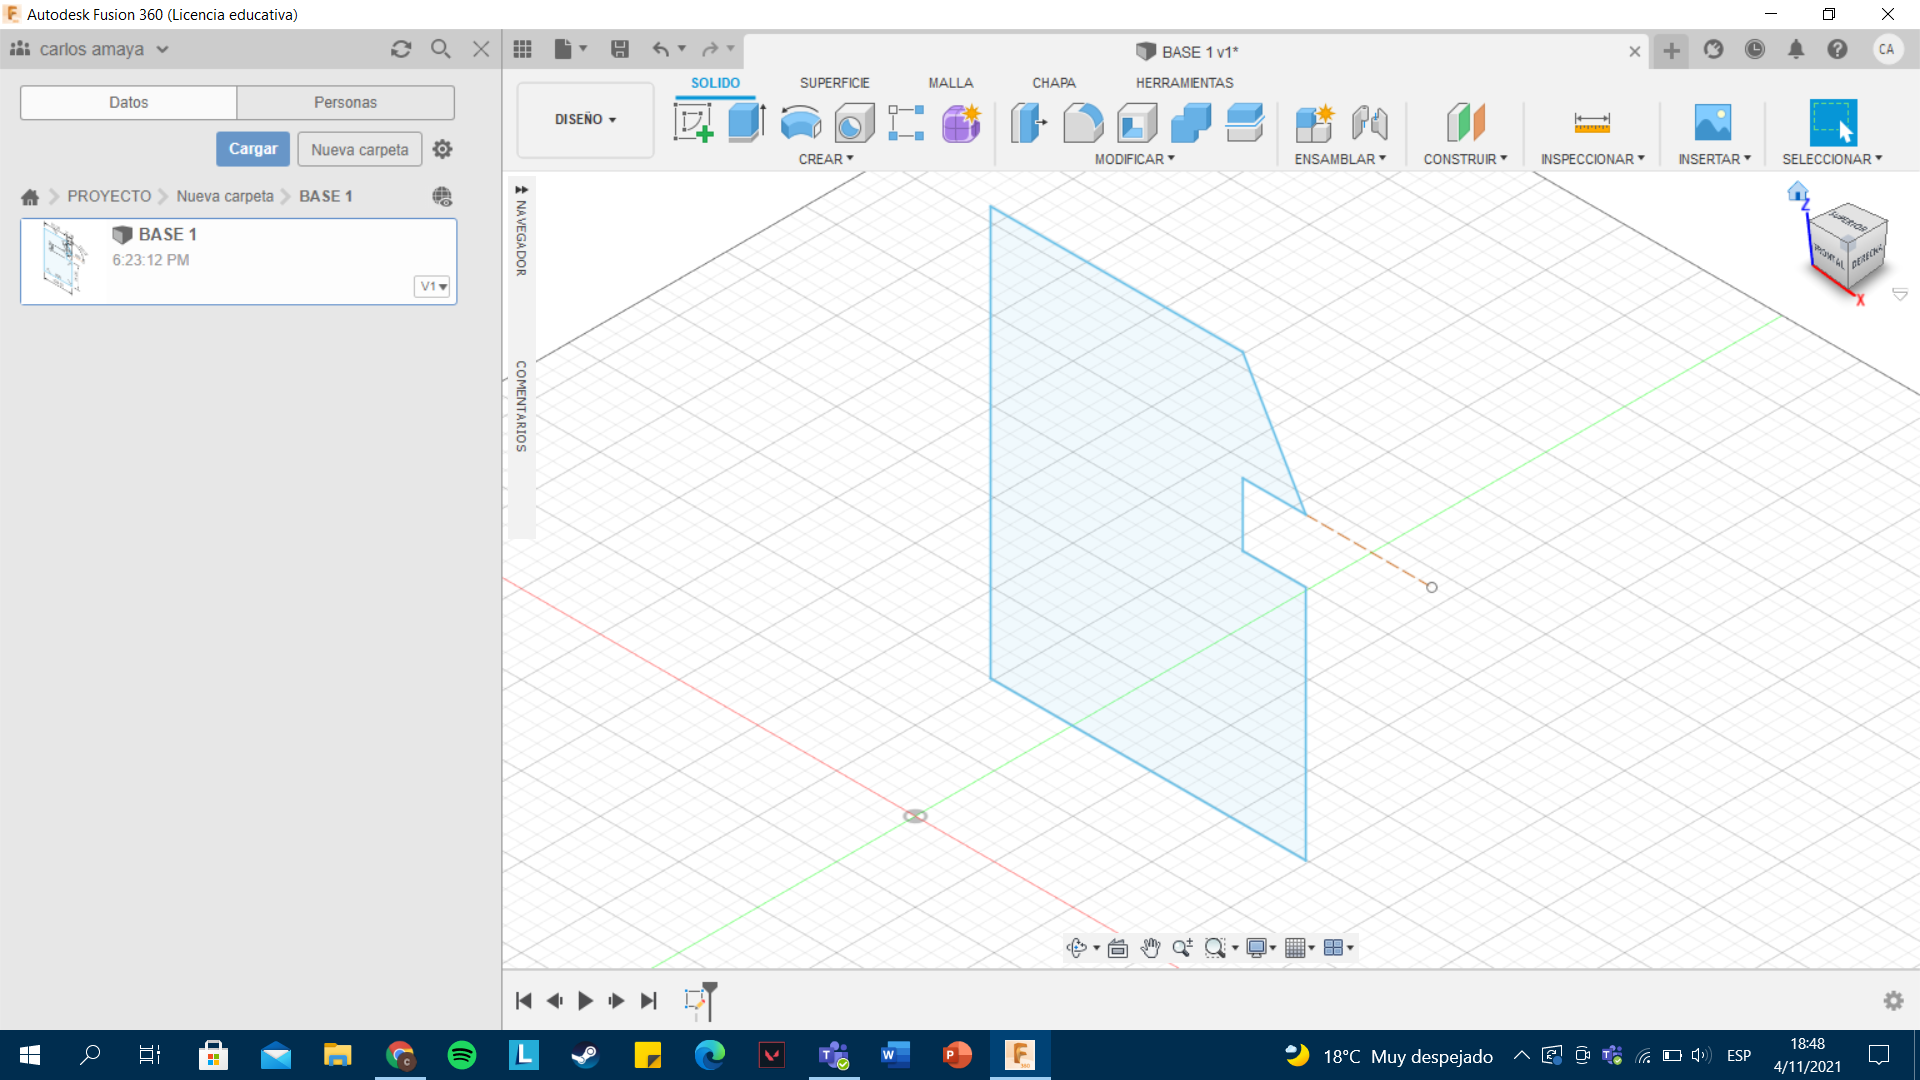Open the Seleccionar dropdown menu

[x=1832, y=159]
